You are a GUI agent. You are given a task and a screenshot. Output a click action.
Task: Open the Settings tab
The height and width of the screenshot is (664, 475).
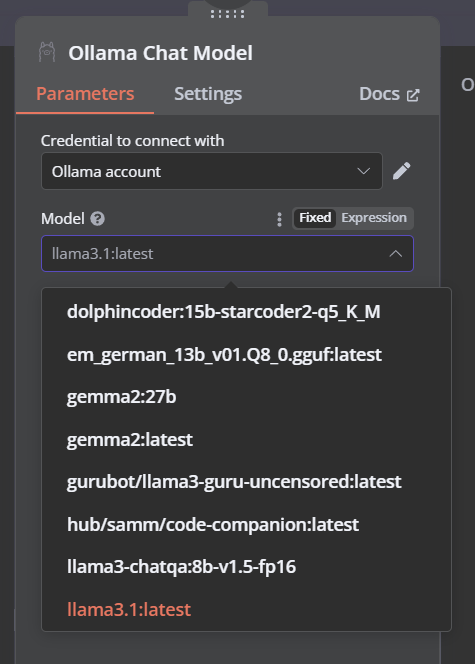coord(208,94)
